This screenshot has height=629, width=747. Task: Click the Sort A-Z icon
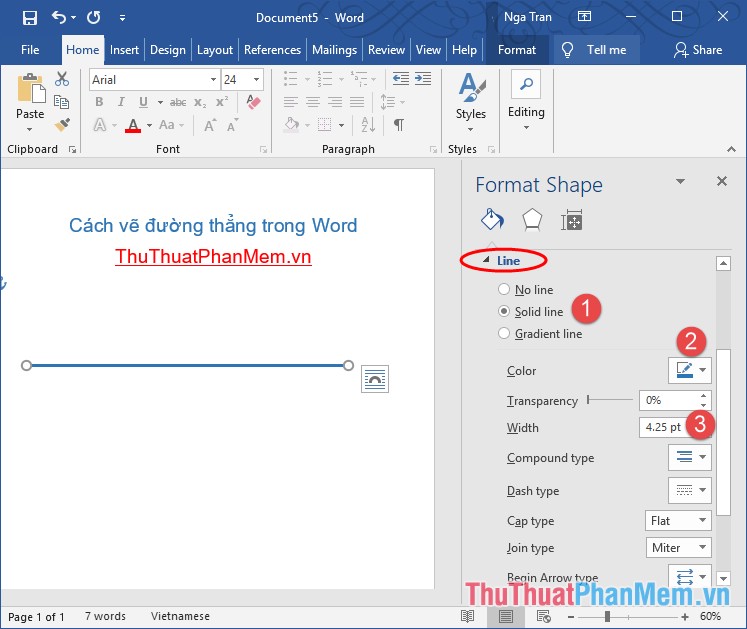[x=368, y=125]
